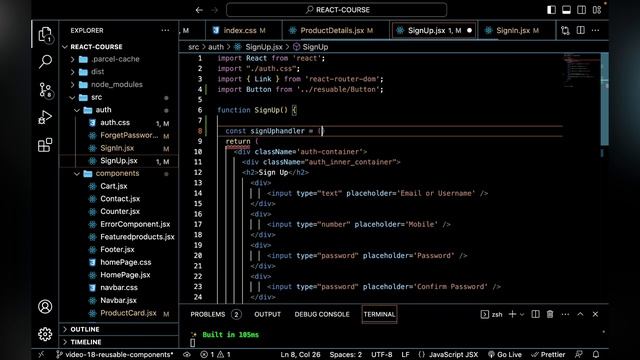Viewport: 640px width, 360px height.
Task: Open the Search view in activity bar
Action: point(45,62)
